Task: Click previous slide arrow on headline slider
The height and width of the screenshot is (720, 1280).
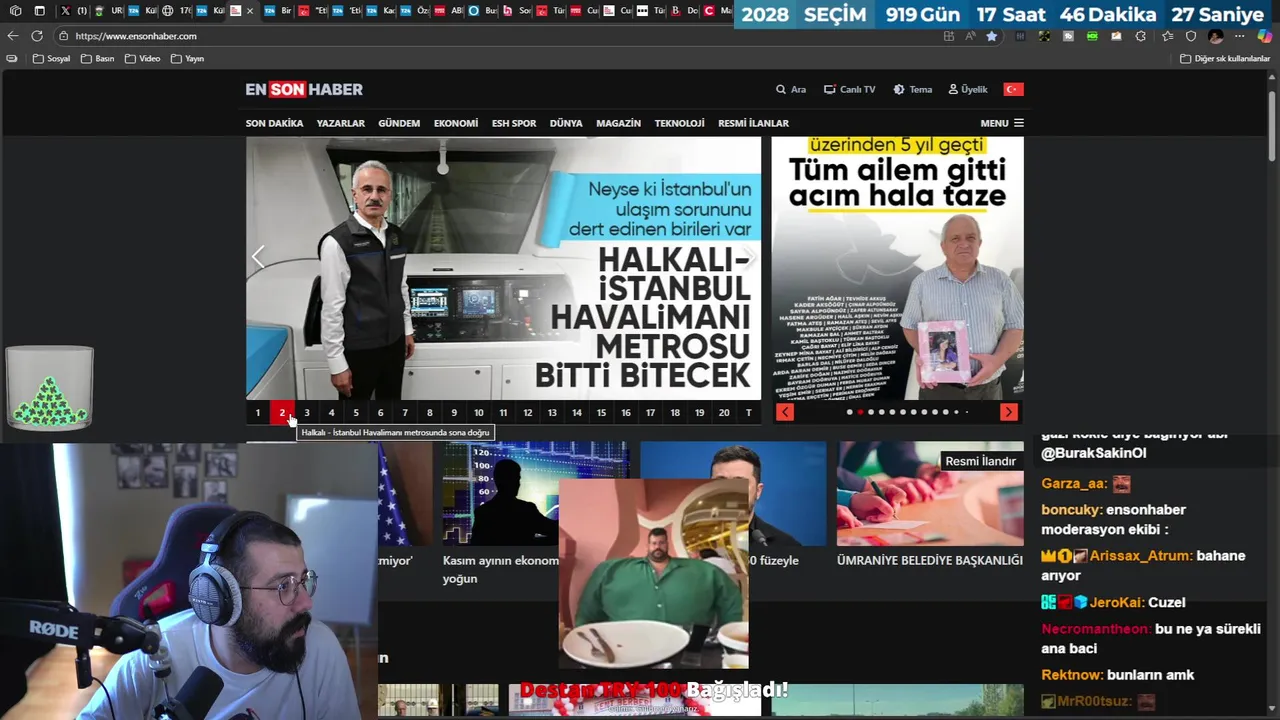Action: point(258,257)
